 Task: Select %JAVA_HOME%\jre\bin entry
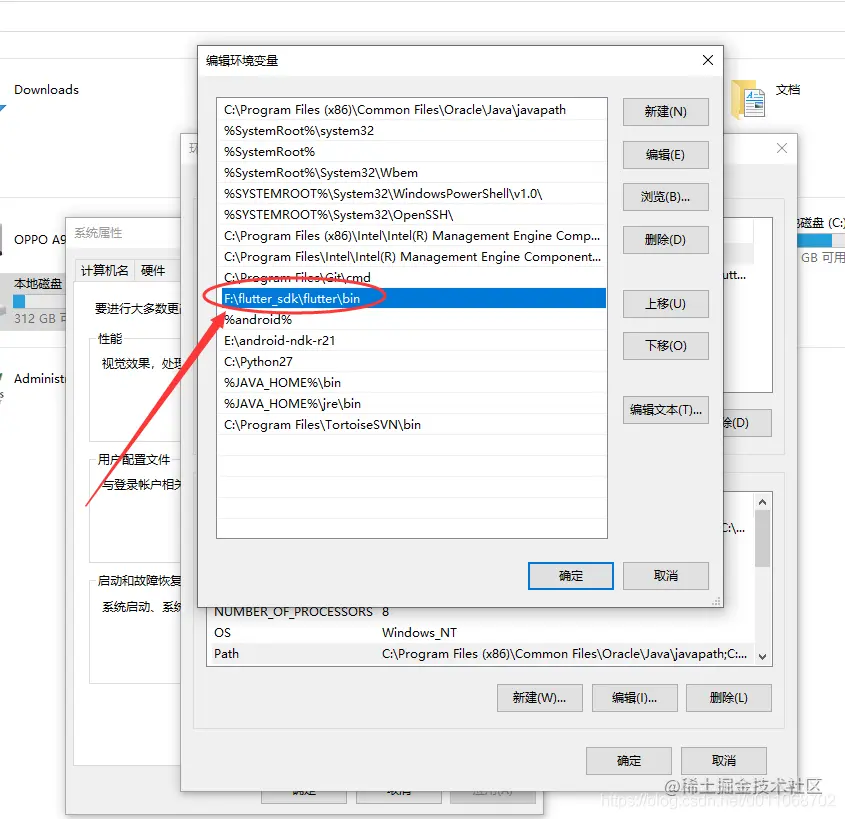pyautogui.click(x=412, y=404)
